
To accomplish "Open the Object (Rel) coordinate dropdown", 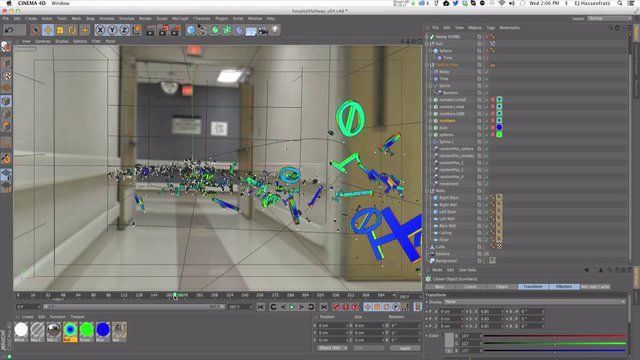I will tap(333, 348).
